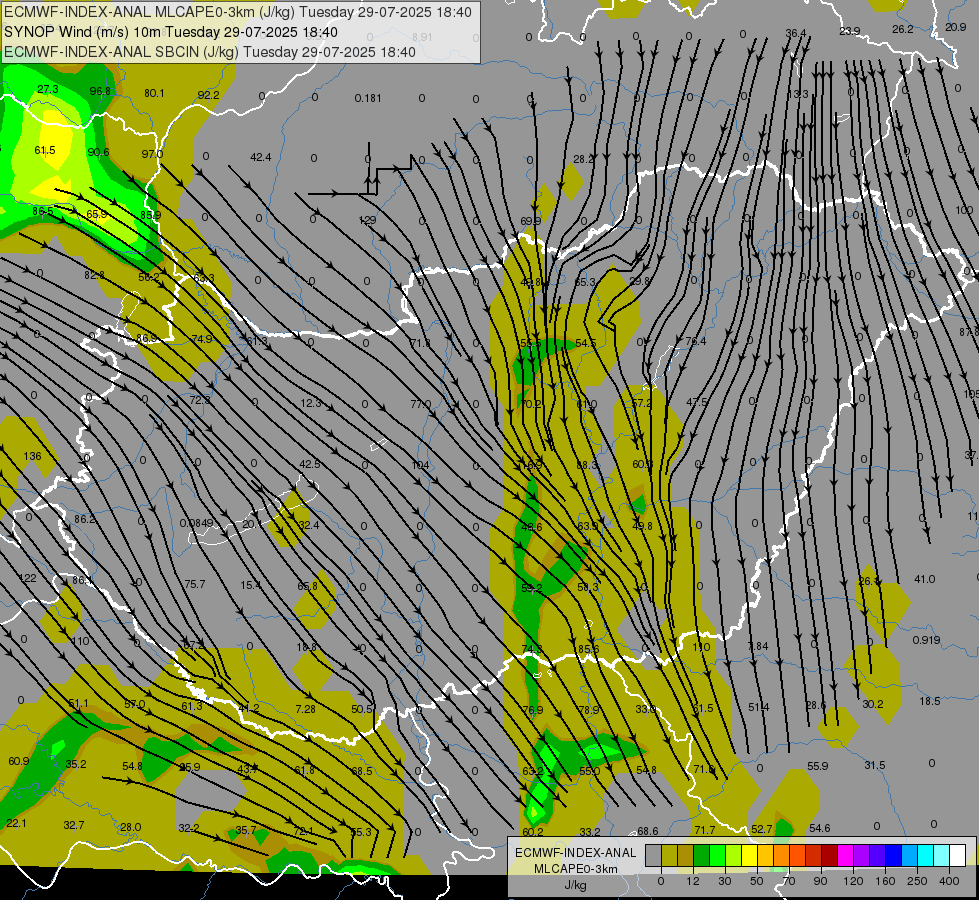Click the map value 129
This screenshot has height=900, width=979.
[x=367, y=220]
